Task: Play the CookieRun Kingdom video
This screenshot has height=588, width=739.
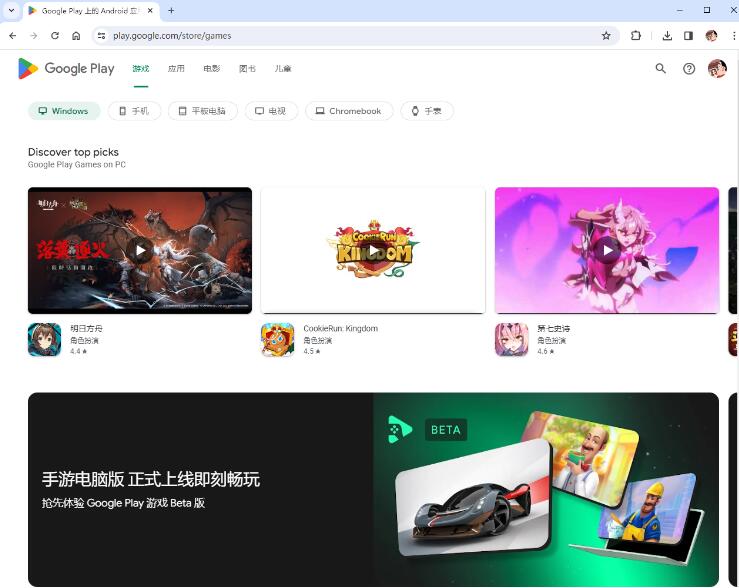Action: [x=373, y=250]
